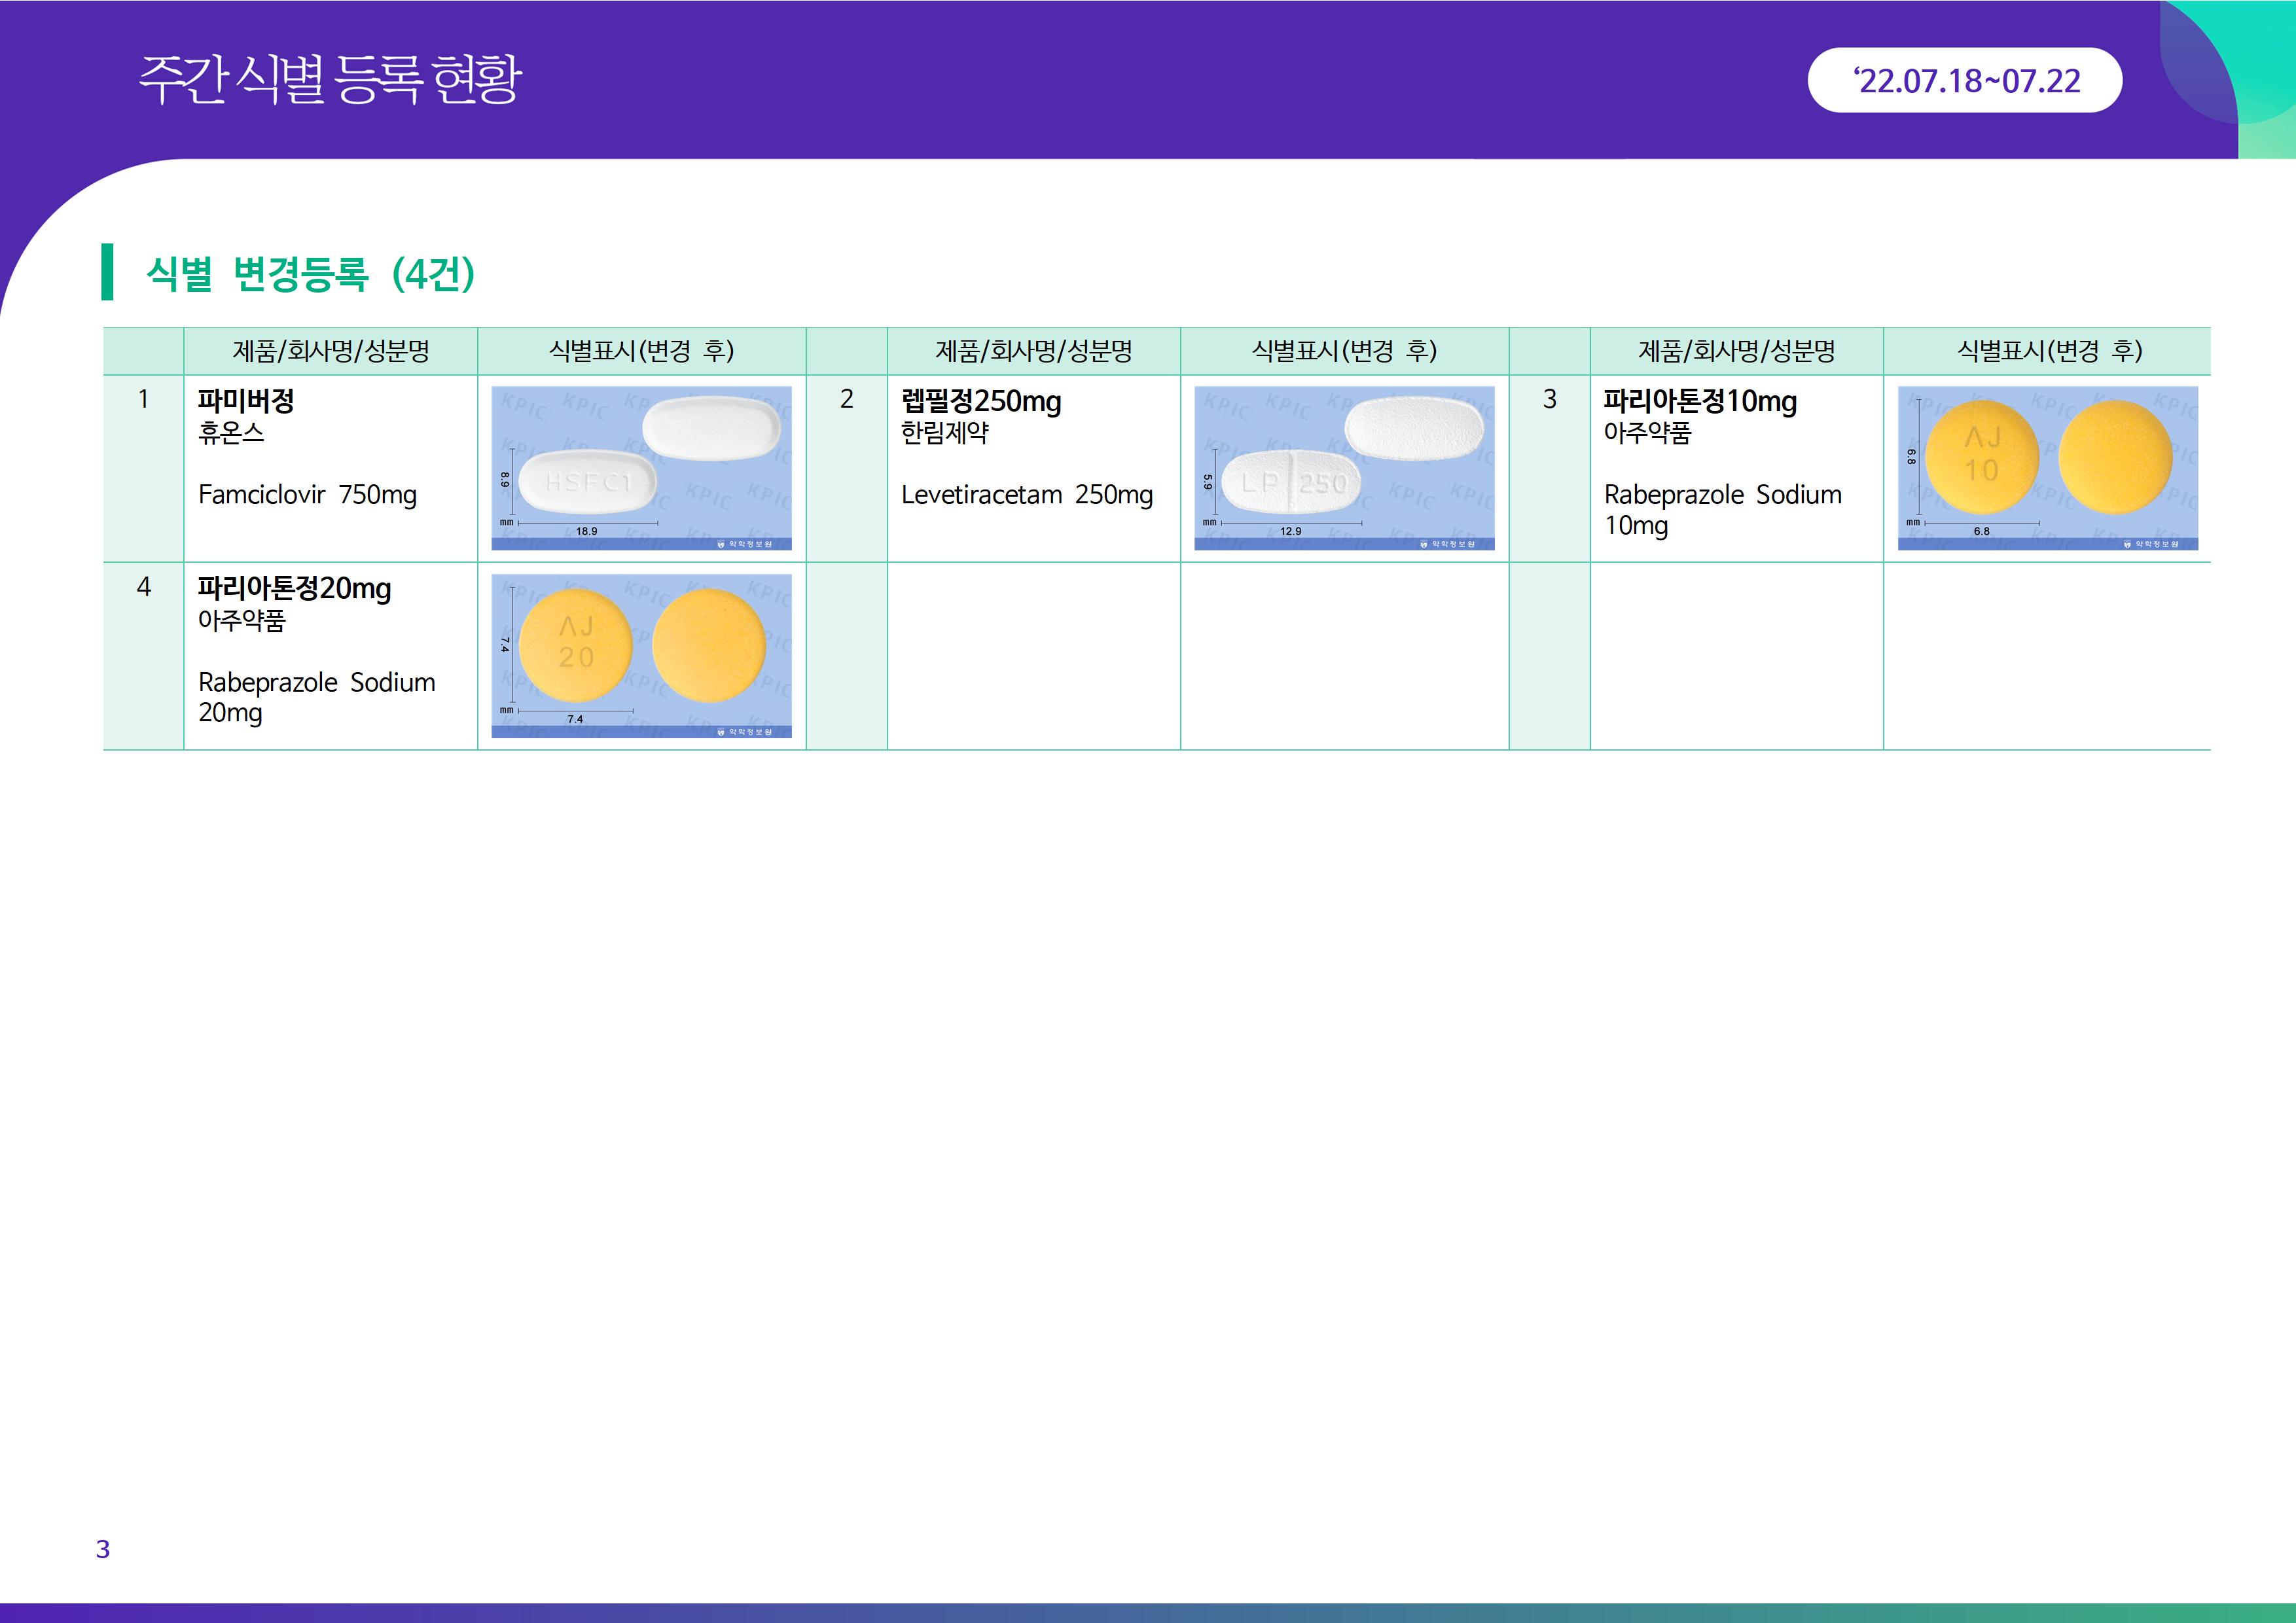Click the 렙필정250mg pill identification image
Screen dimensions: 2296x1623
pyautogui.click(x=1344, y=468)
